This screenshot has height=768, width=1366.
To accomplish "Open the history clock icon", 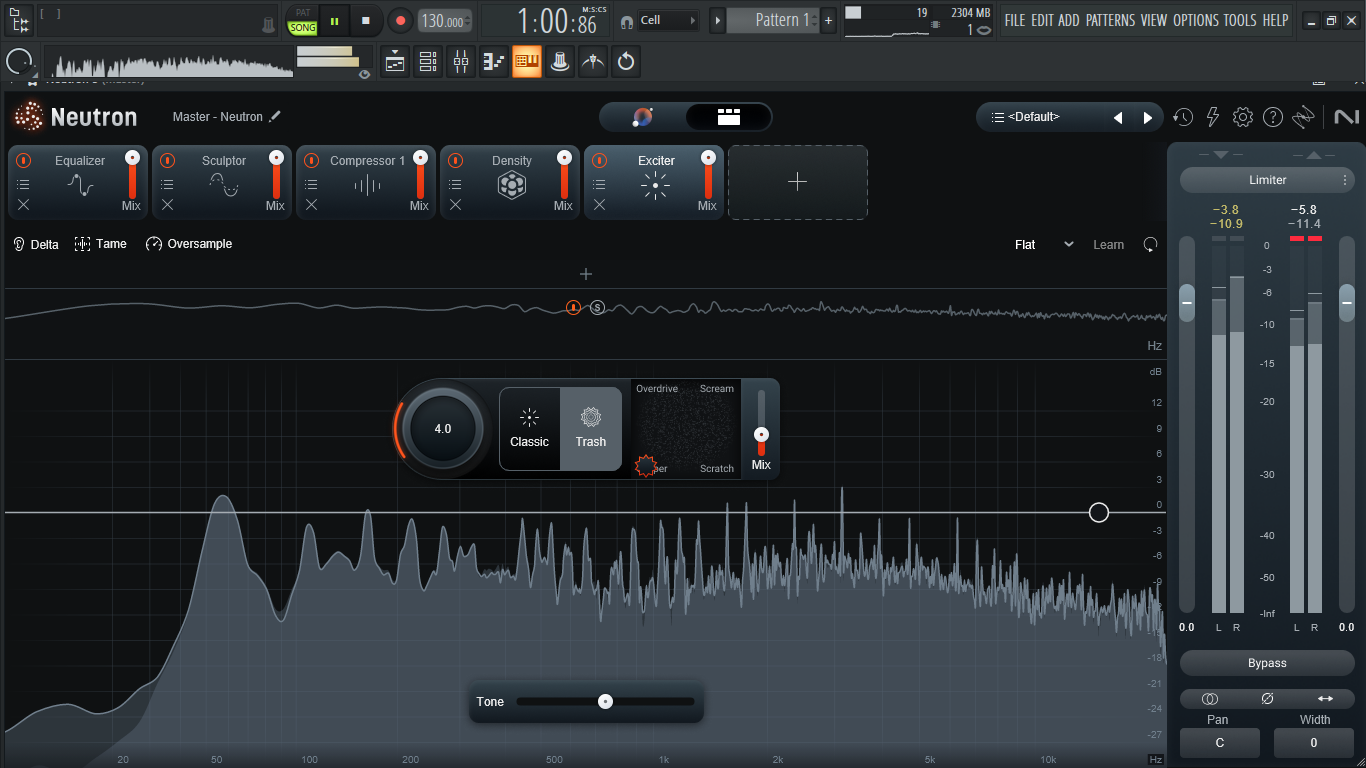I will [1183, 117].
